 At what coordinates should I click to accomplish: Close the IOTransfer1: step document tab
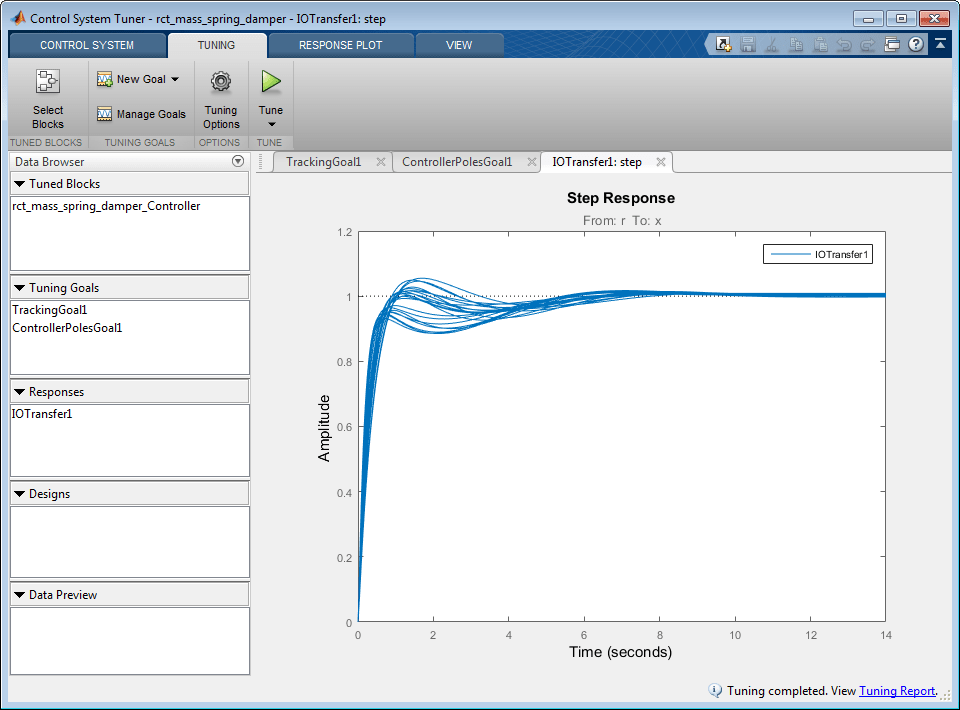coord(661,162)
